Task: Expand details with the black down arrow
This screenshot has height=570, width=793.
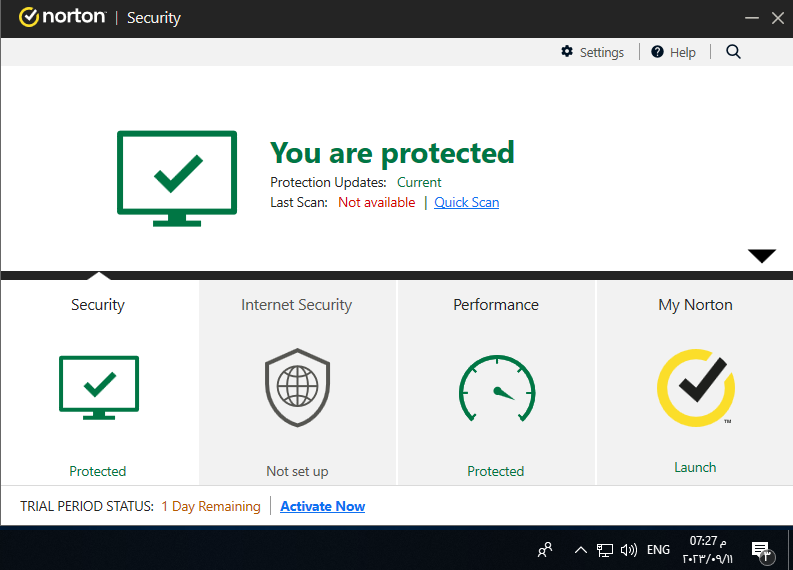Action: (x=762, y=255)
